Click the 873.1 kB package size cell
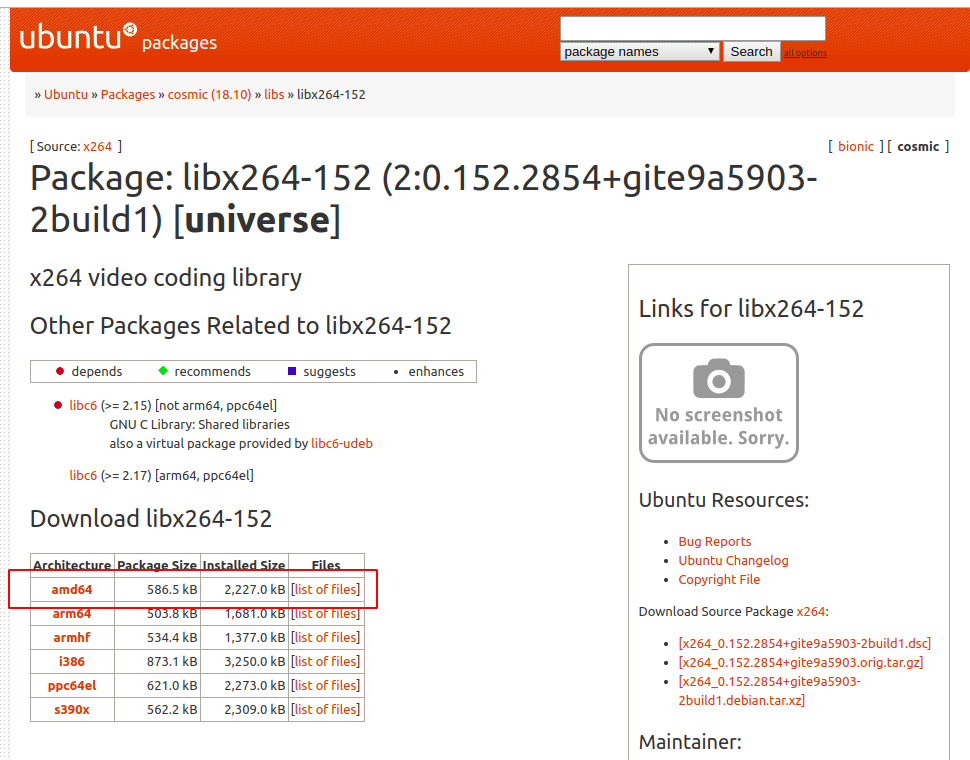 [158, 662]
